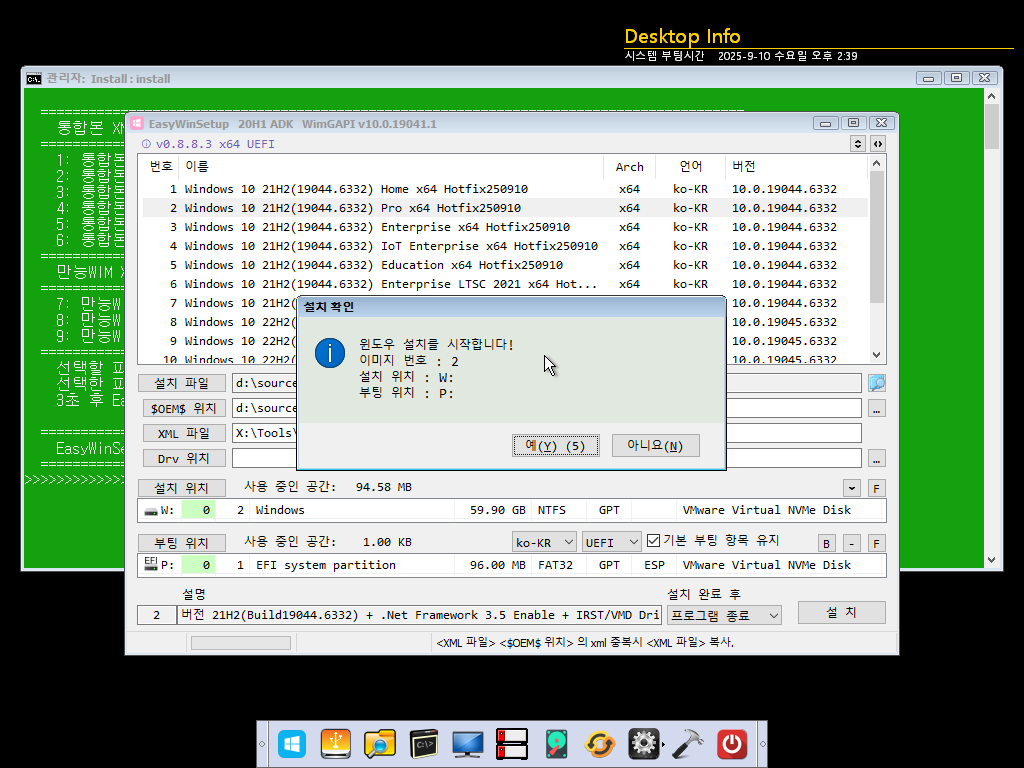Click the left diamond handle of the dock

[x=262, y=744]
